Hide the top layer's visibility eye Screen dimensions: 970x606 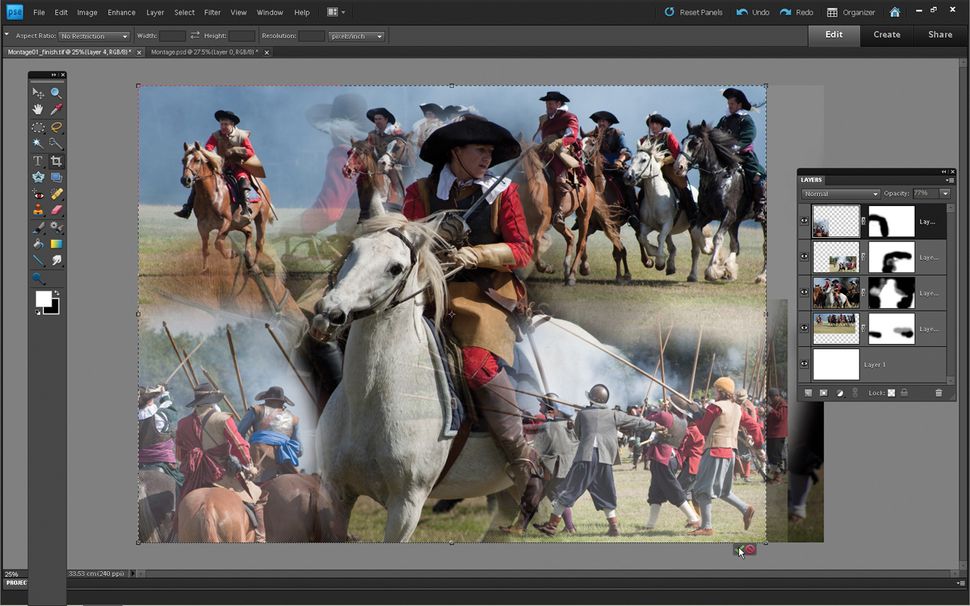804,222
